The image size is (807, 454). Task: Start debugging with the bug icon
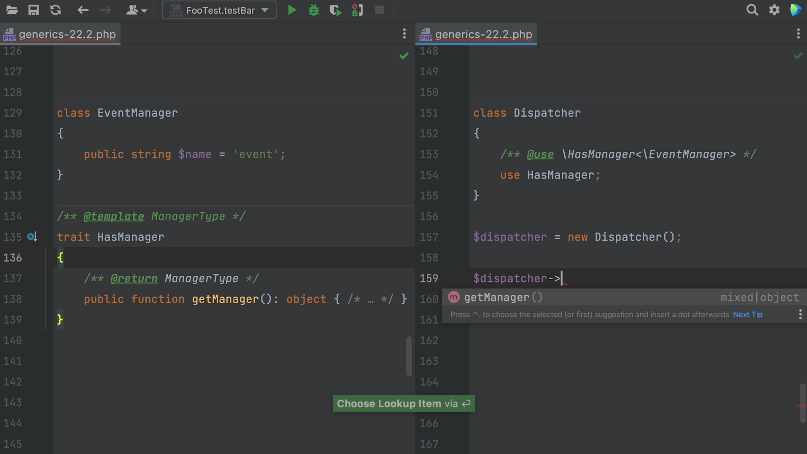point(313,10)
